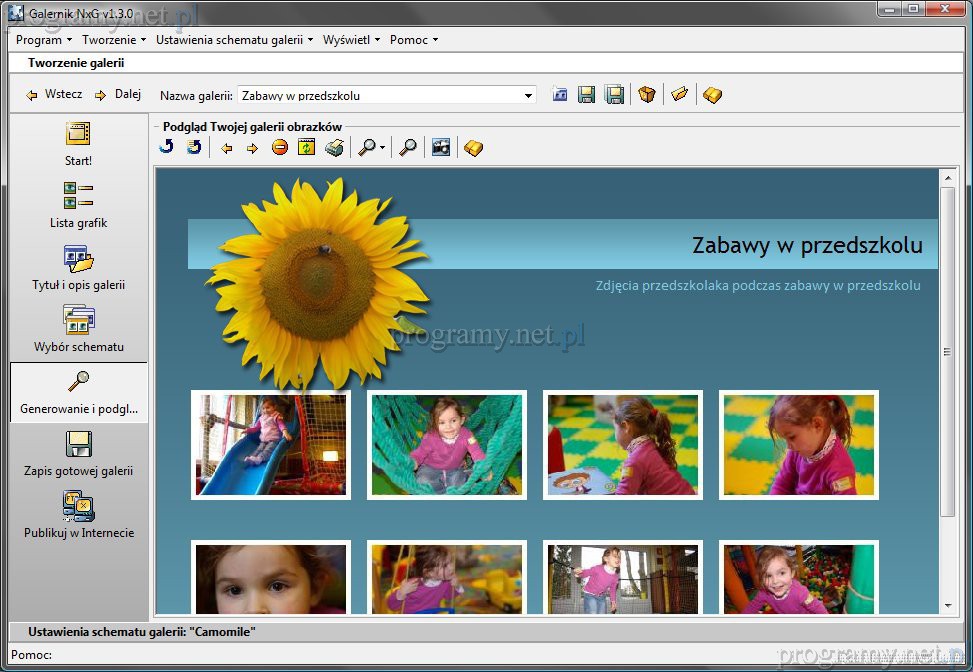
Task: Open the Lista grafik step
Action: click(78, 196)
